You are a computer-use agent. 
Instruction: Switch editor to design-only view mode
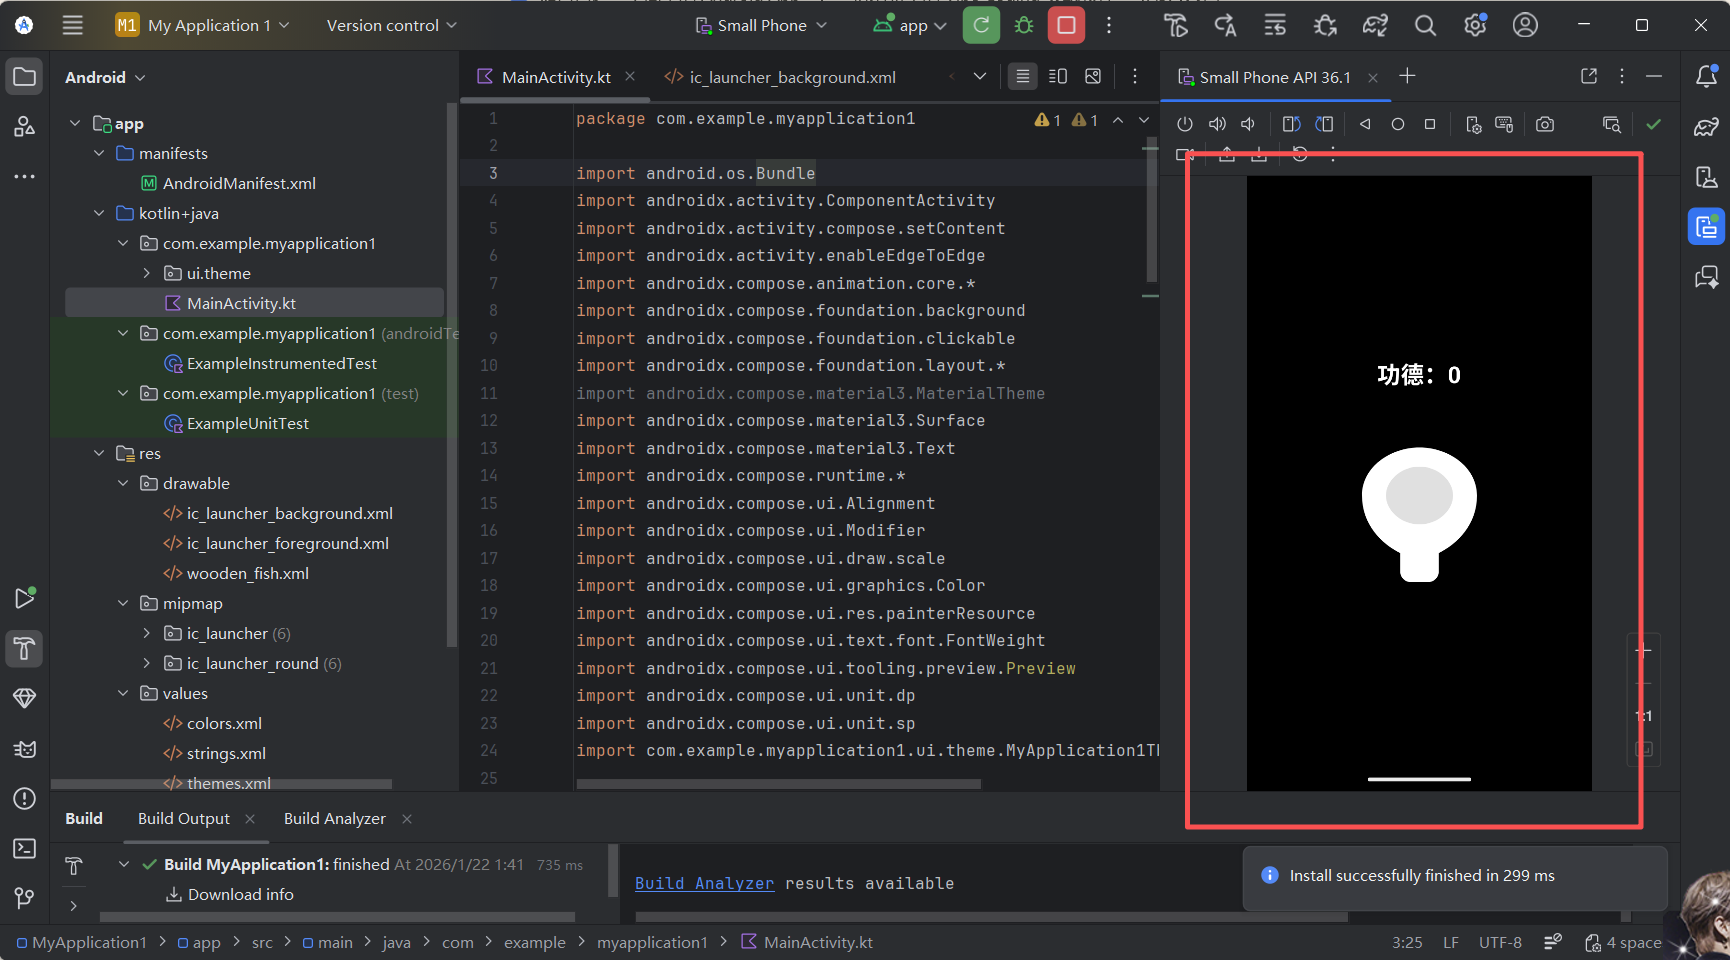(x=1093, y=77)
